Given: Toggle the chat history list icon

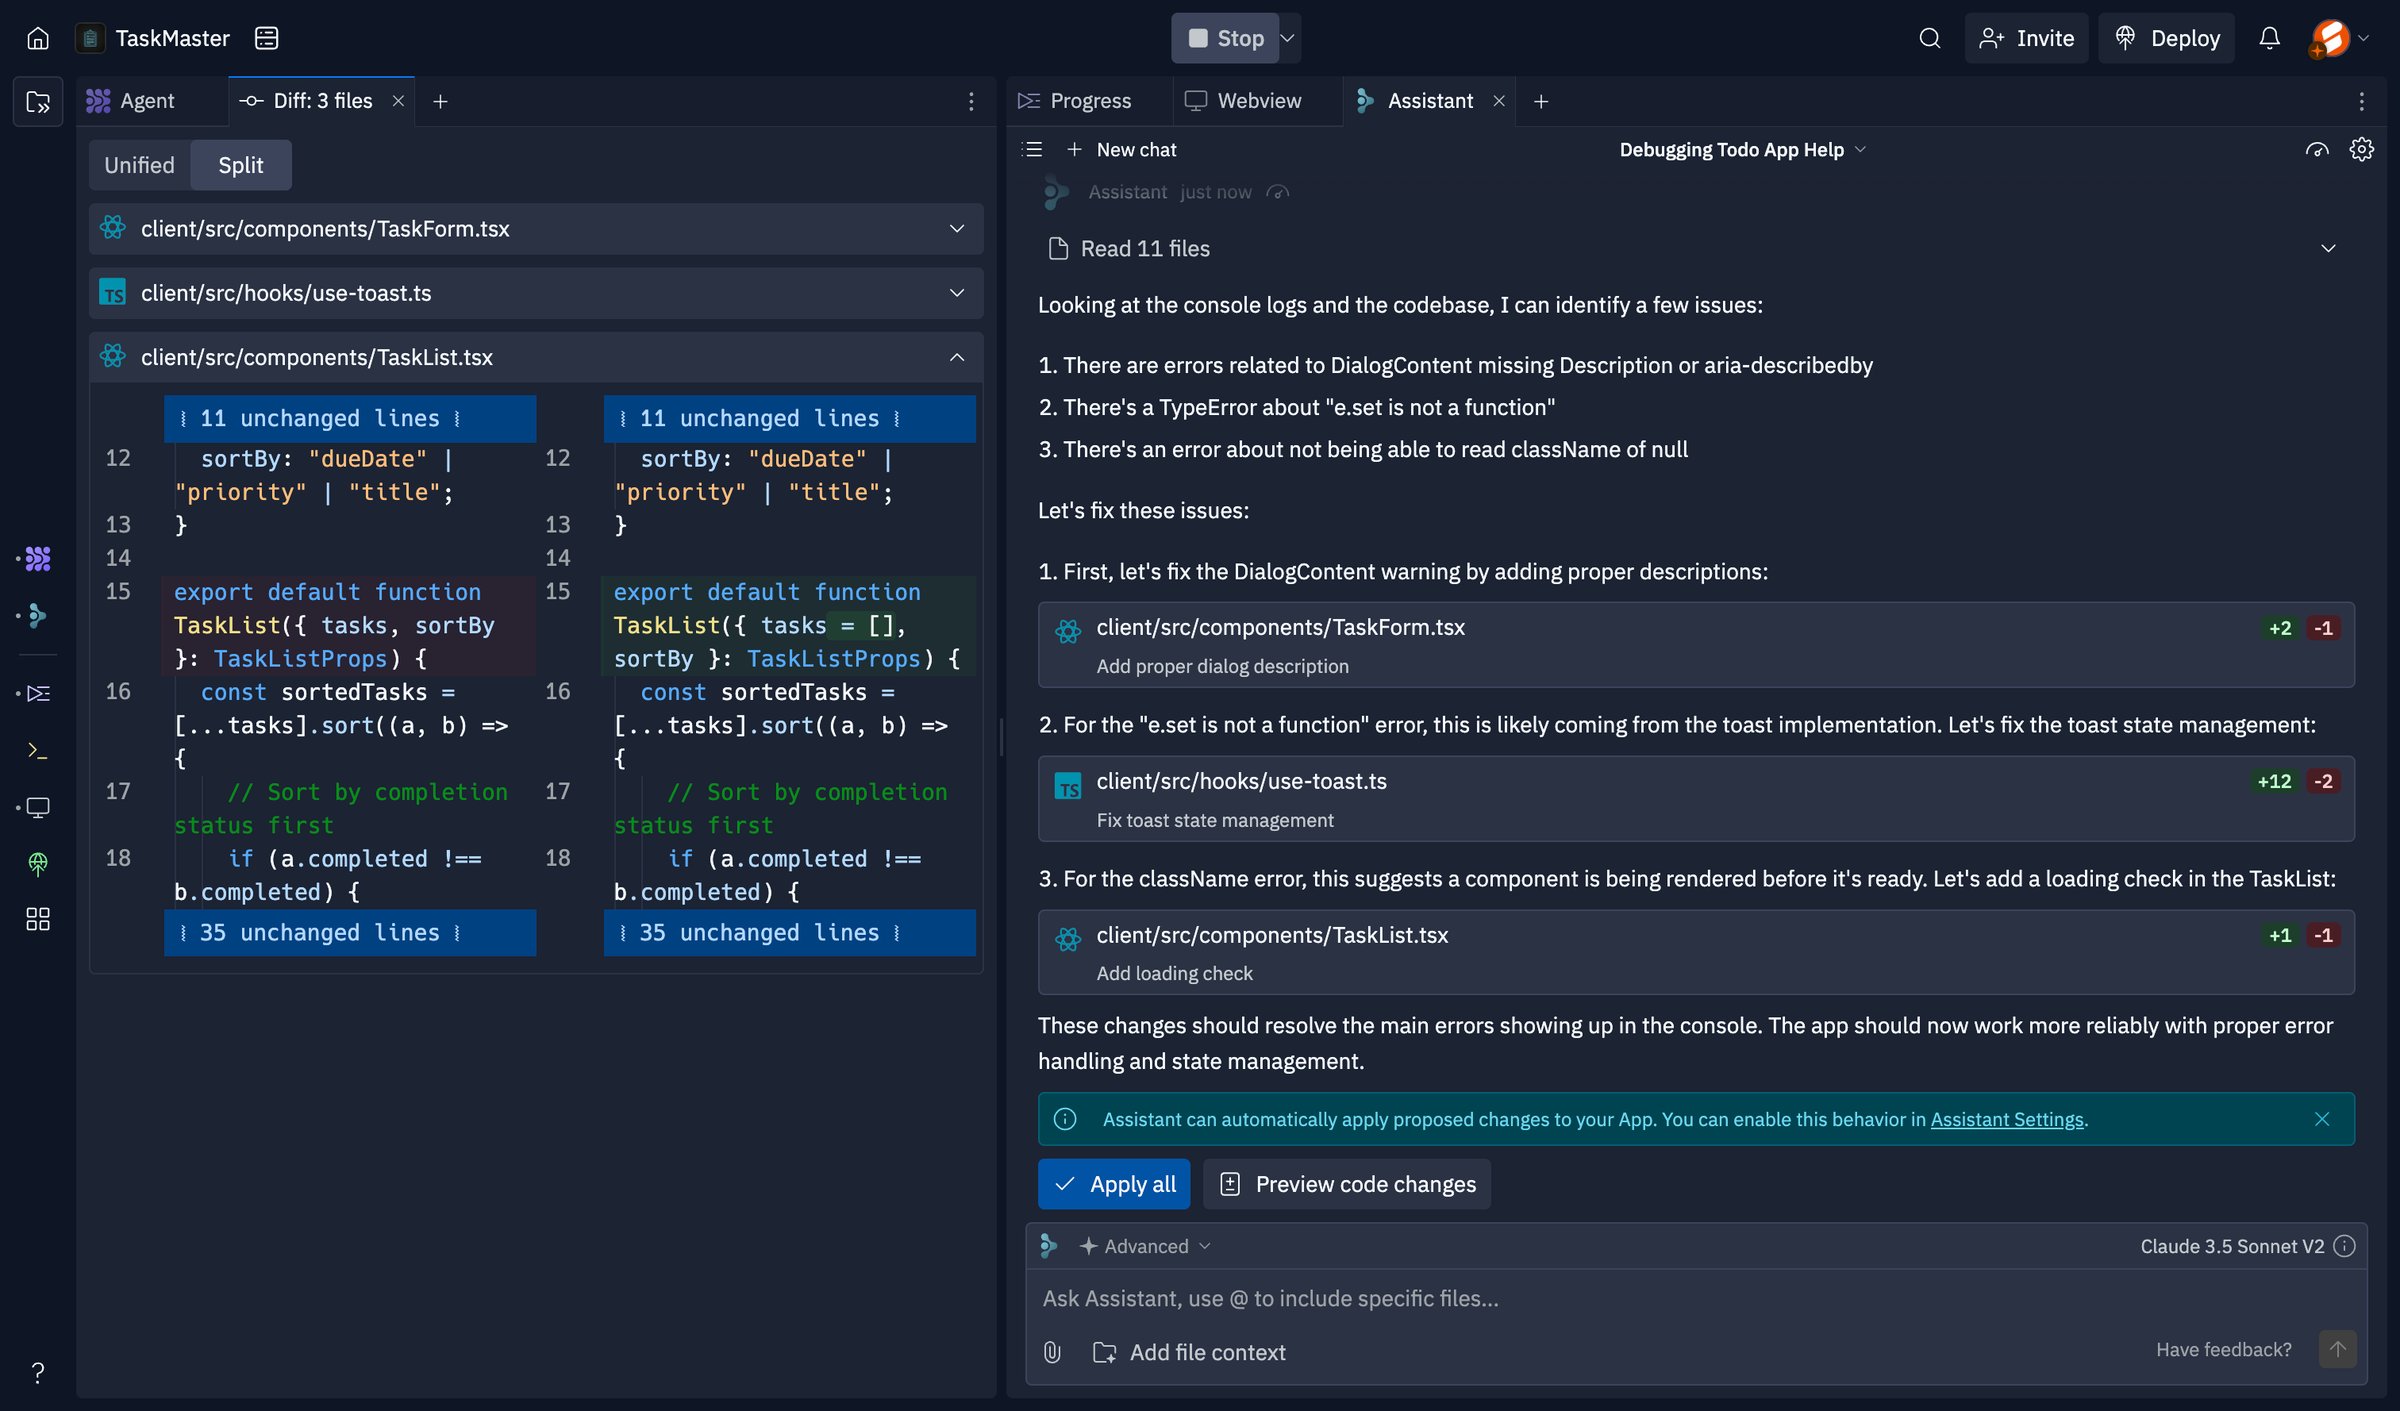Looking at the screenshot, I should coord(1032,149).
